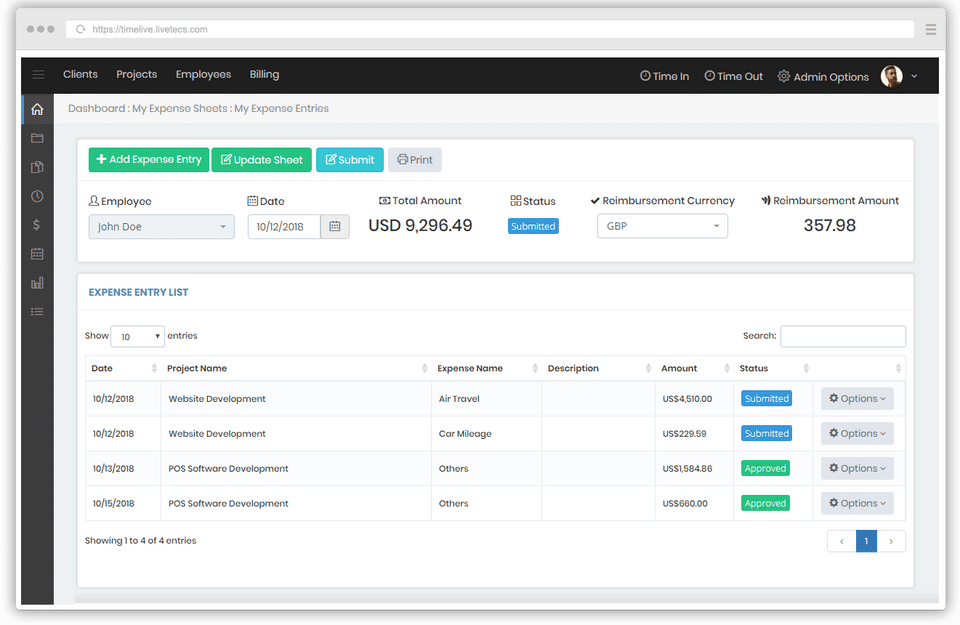Click the US$4,510.00 amount cell
This screenshot has height=625, width=960.
[x=688, y=399]
